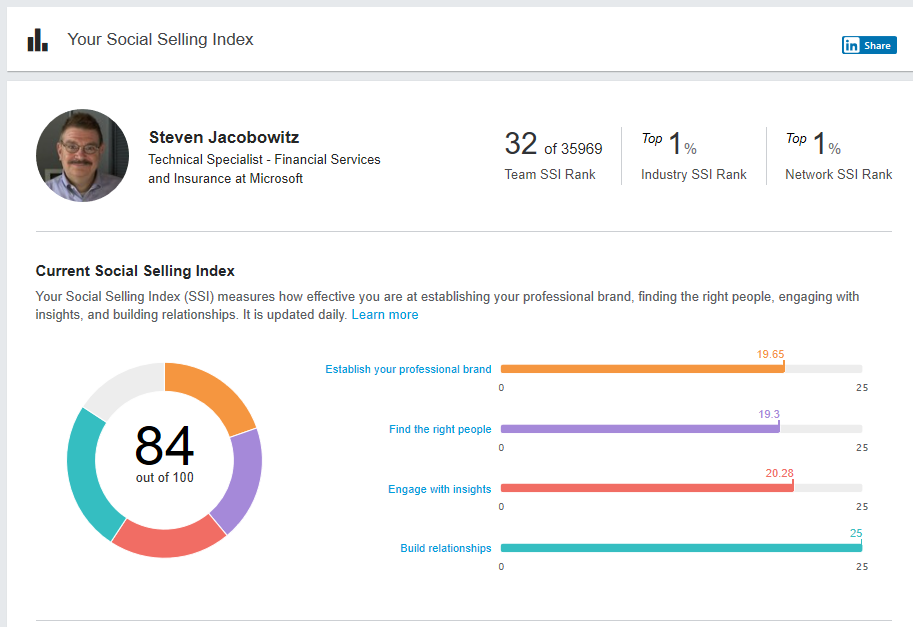
Task: Click the bar chart icon in header
Action: (37, 40)
